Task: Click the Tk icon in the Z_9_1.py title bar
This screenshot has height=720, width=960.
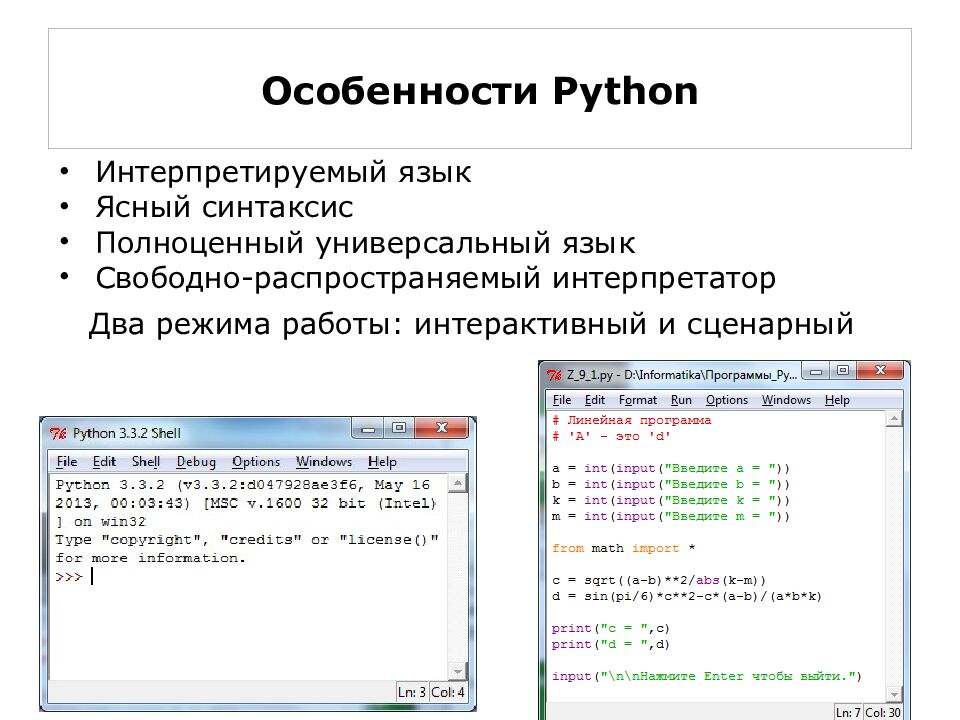Action: coord(554,375)
